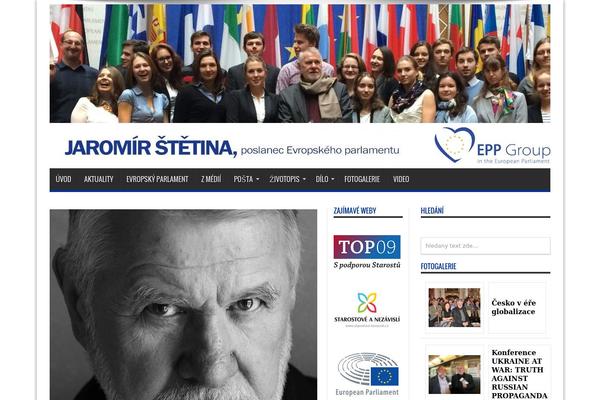The height and width of the screenshot is (400, 600).
Task: Open the TOP09 party logo link
Action: [367, 251]
